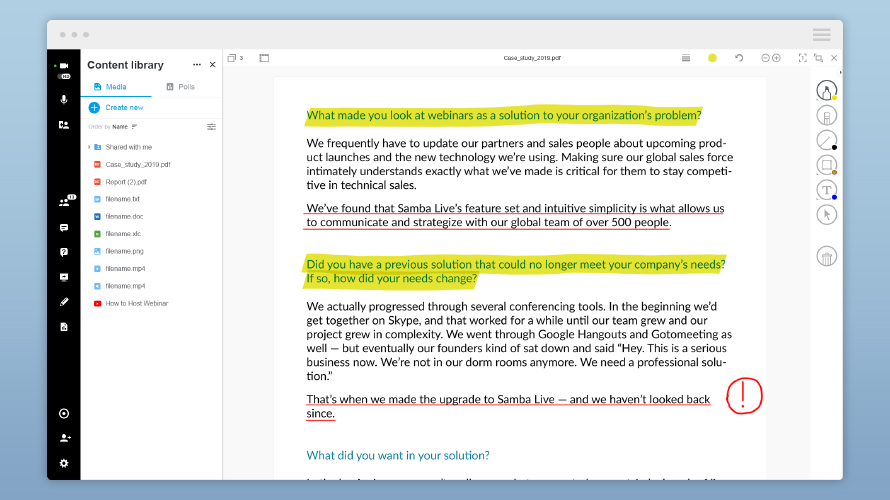Viewport: 890px width, 500px height.
Task: Select filename.png image file
Action: [118, 251]
